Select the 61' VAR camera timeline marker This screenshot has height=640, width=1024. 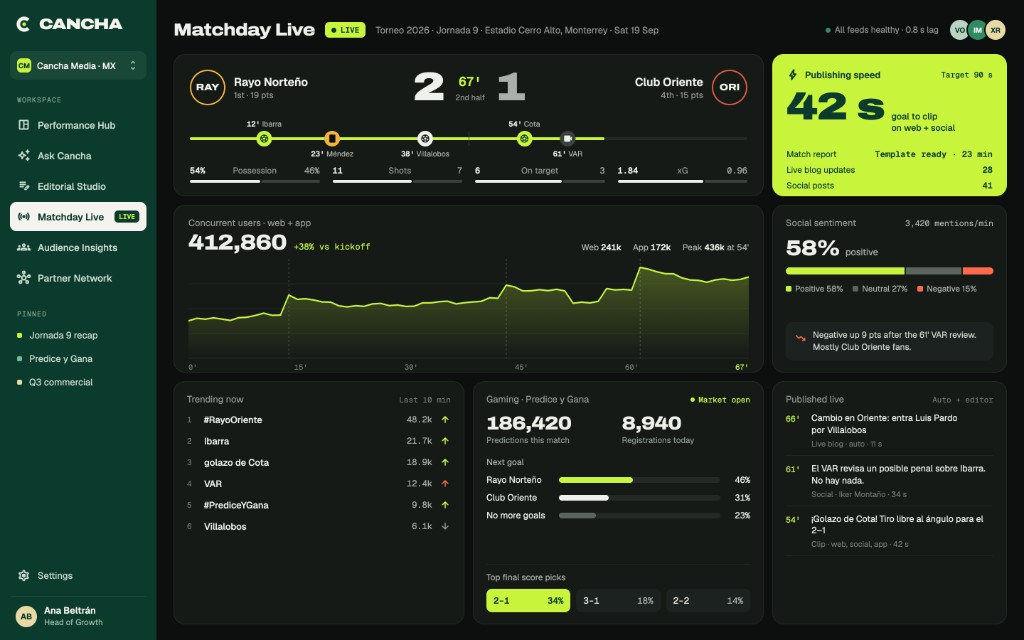click(568, 138)
